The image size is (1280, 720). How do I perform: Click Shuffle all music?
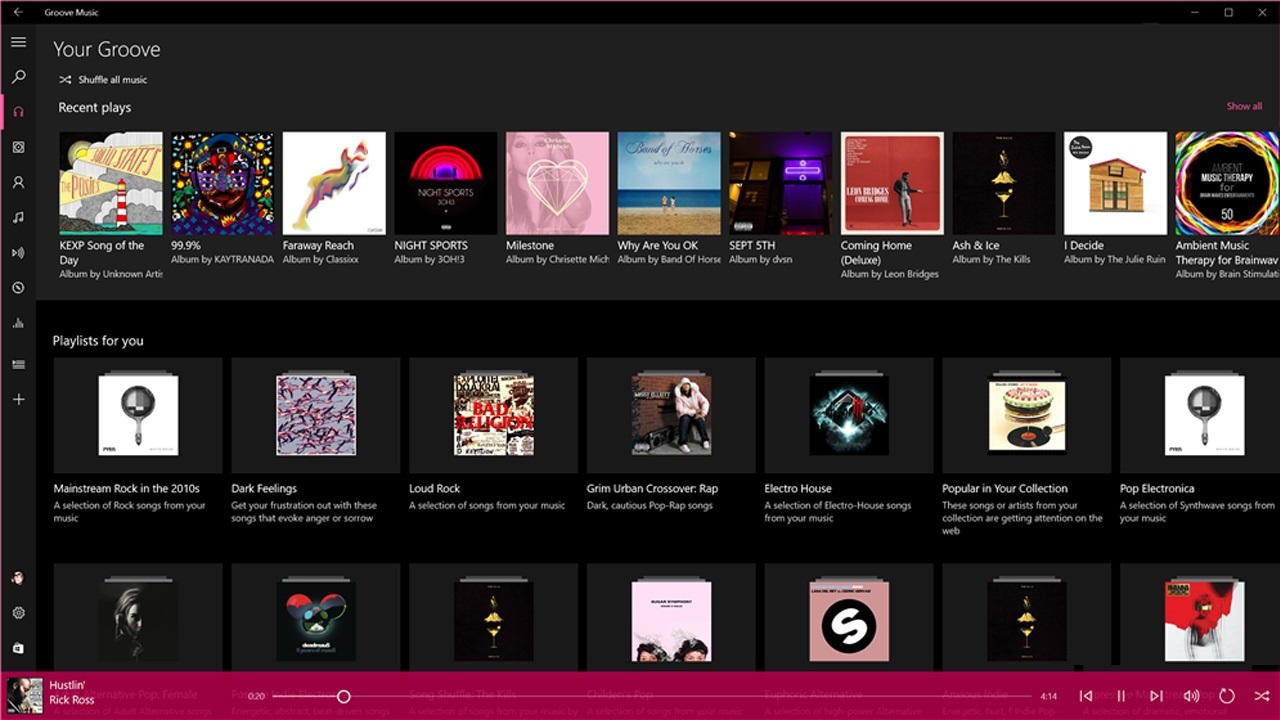tap(104, 80)
